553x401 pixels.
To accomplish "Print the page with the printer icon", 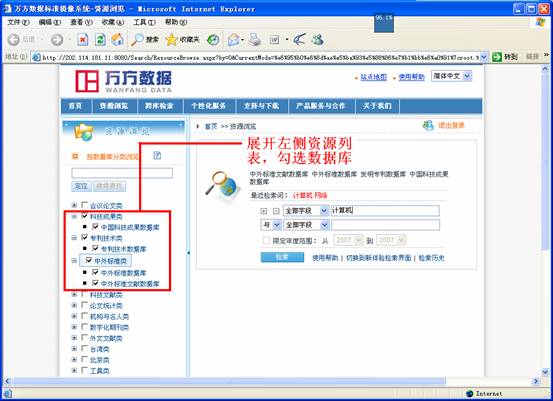I will [254, 40].
